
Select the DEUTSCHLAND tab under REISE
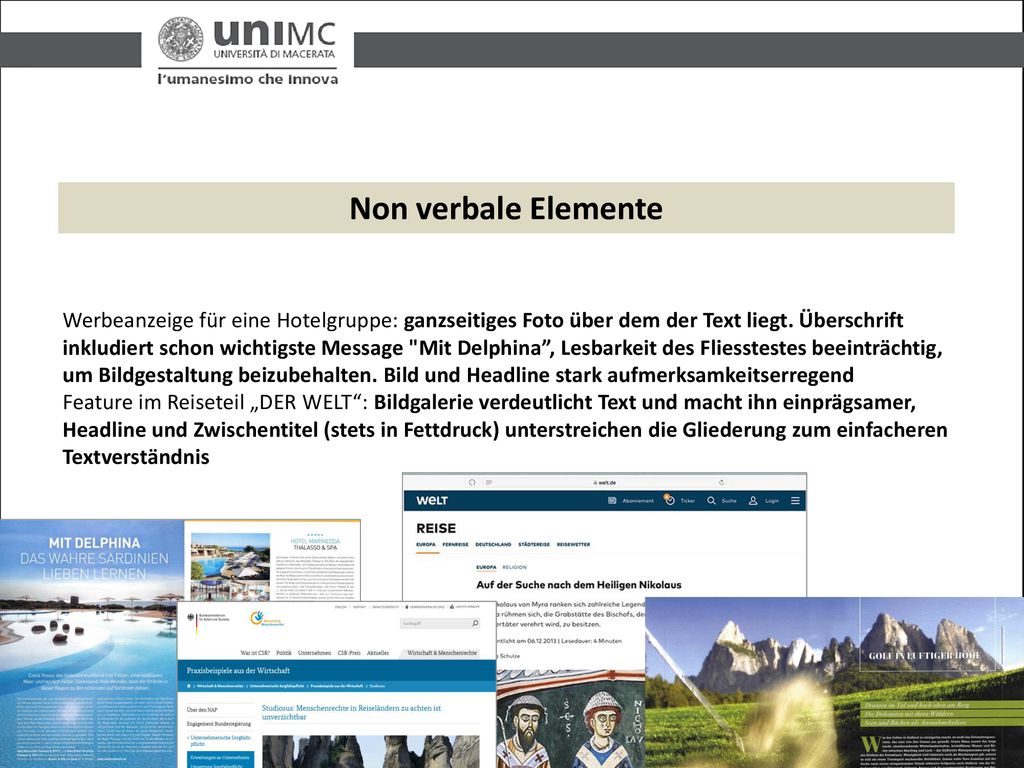click(x=493, y=545)
